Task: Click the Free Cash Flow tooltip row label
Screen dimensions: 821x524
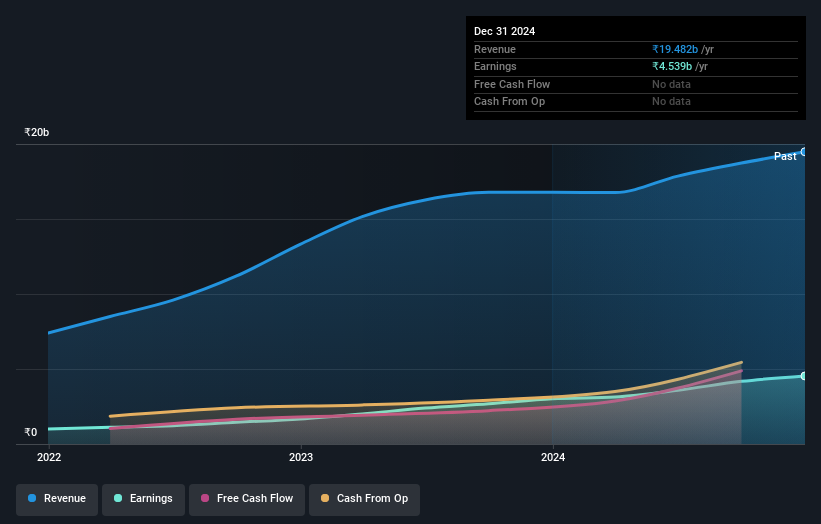Action: (512, 84)
